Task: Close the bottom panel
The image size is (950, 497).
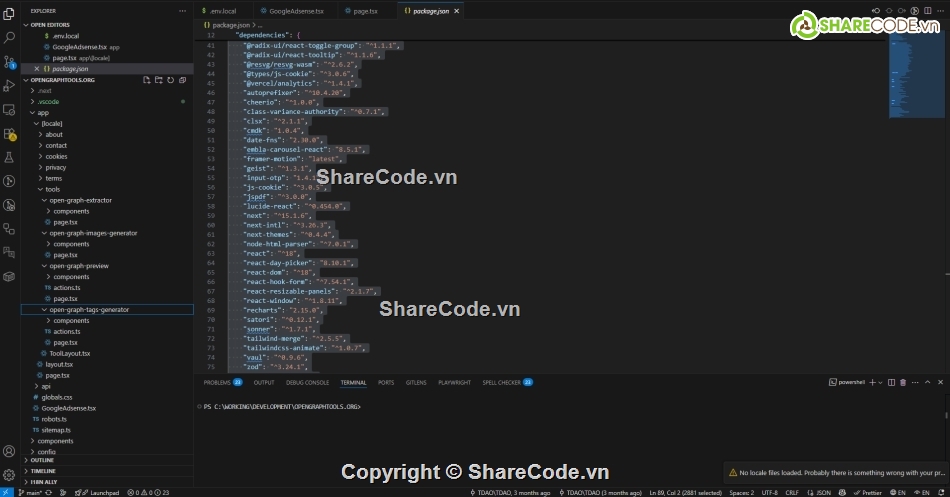Action: click(x=940, y=382)
